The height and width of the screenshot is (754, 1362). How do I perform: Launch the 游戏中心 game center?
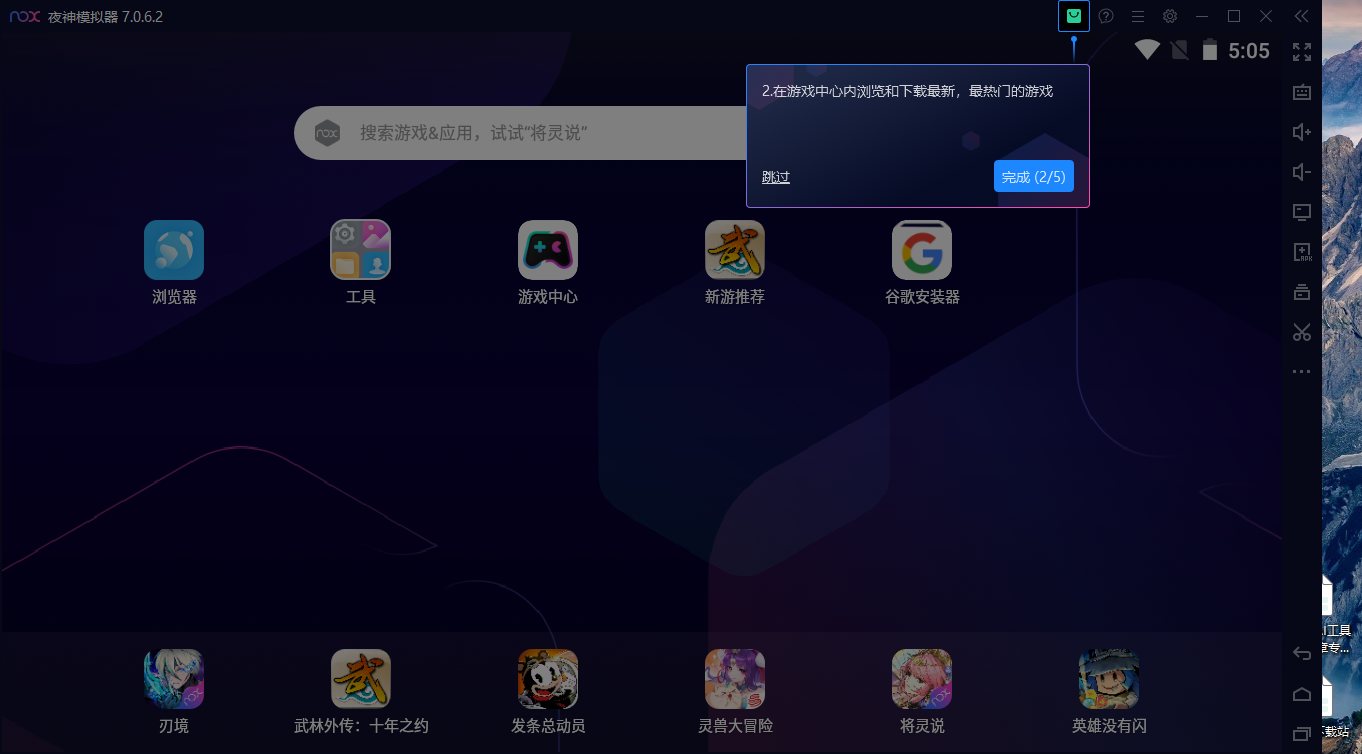tap(548, 250)
